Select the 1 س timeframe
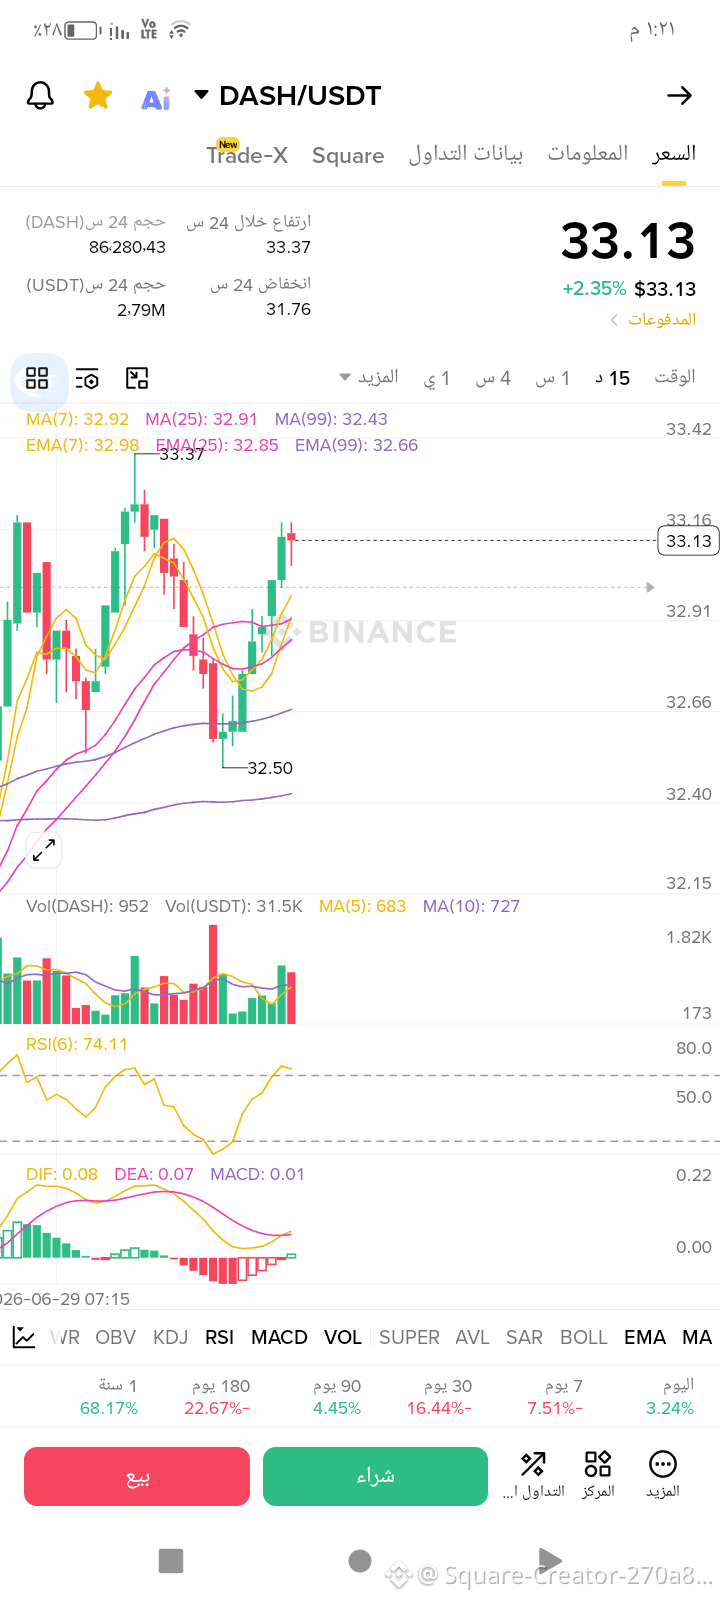Screen dimensions: 720x1600 (552, 378)
